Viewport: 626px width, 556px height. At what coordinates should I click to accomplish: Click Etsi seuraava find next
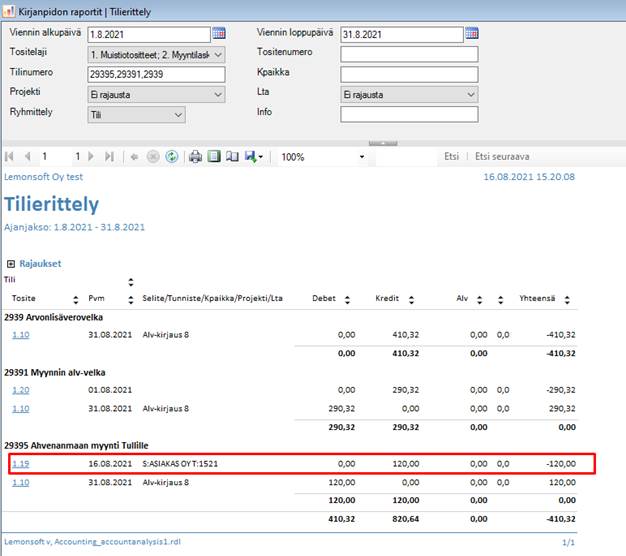[x=501, y=157]
